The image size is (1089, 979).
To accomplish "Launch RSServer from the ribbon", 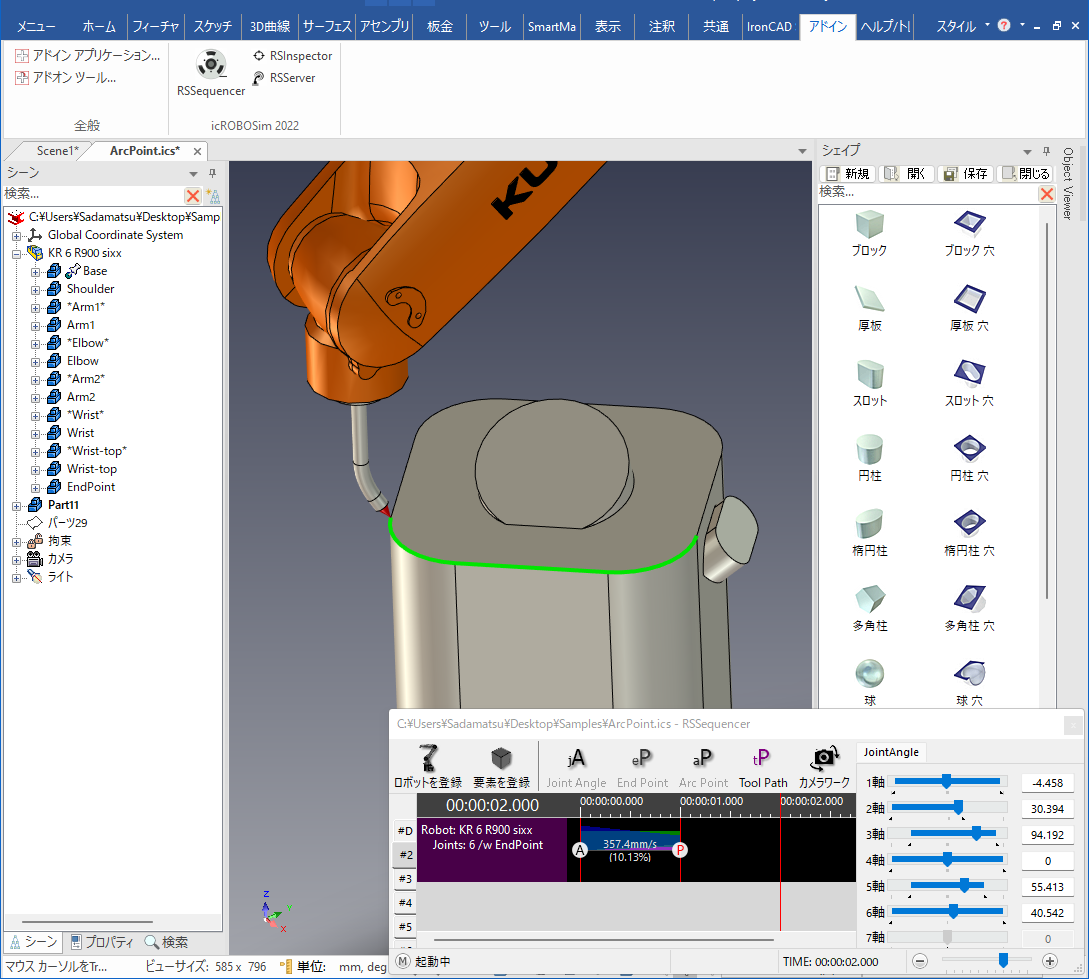I will pos(259,78).
